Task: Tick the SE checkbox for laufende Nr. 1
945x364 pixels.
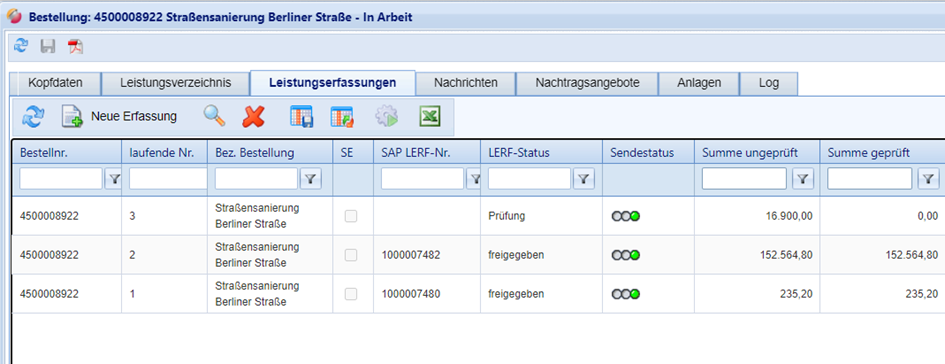Action: point(351,294)
